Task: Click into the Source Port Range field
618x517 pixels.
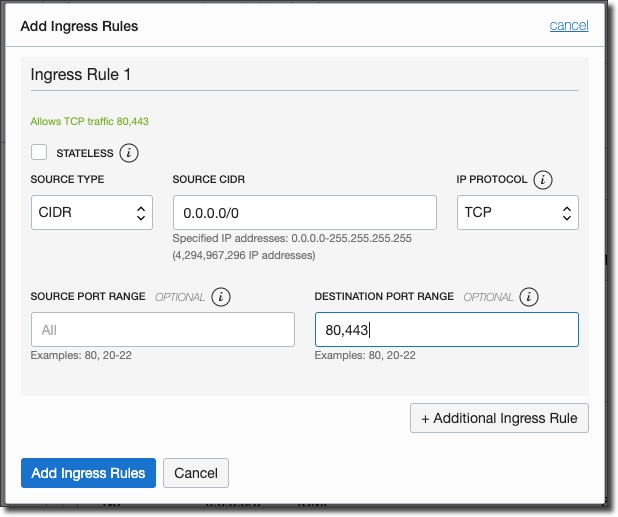Action: [x=162, y=330]
